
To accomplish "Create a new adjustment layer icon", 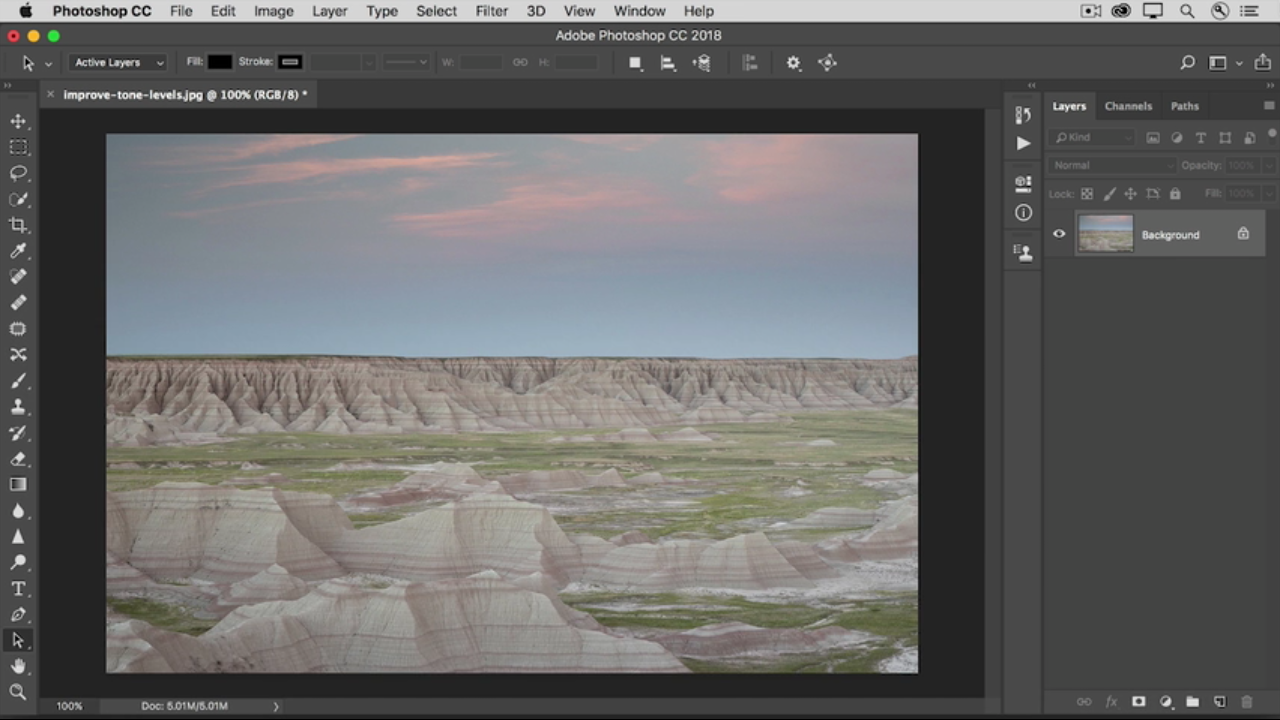I will pyautogui.click(x=1165, y=702).
